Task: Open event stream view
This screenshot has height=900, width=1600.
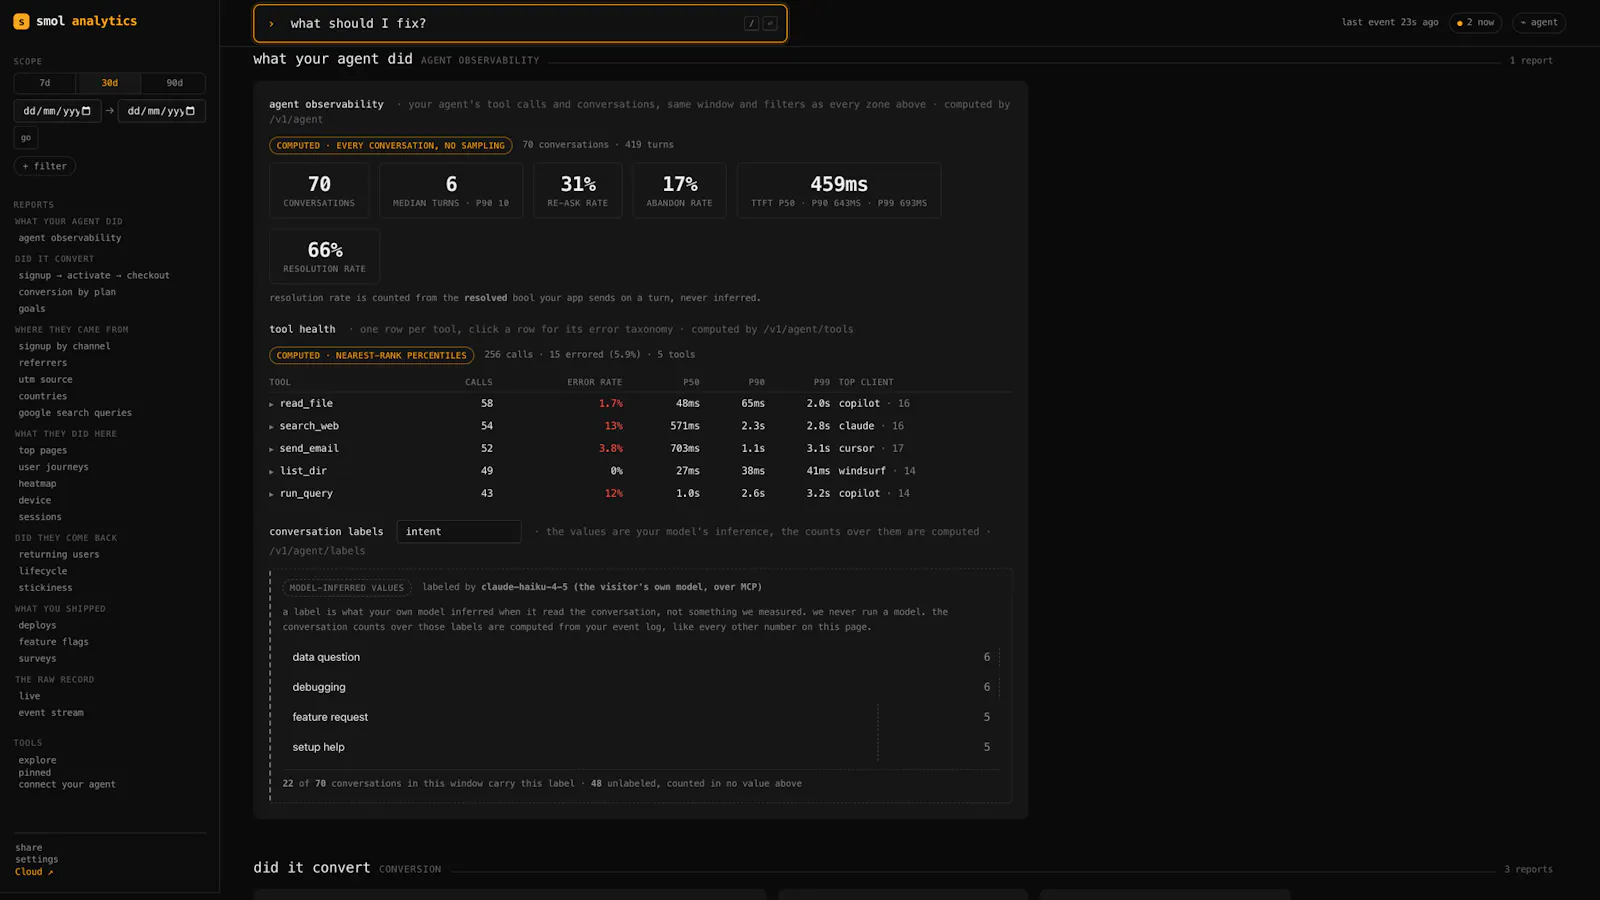Action: point(51,713)
